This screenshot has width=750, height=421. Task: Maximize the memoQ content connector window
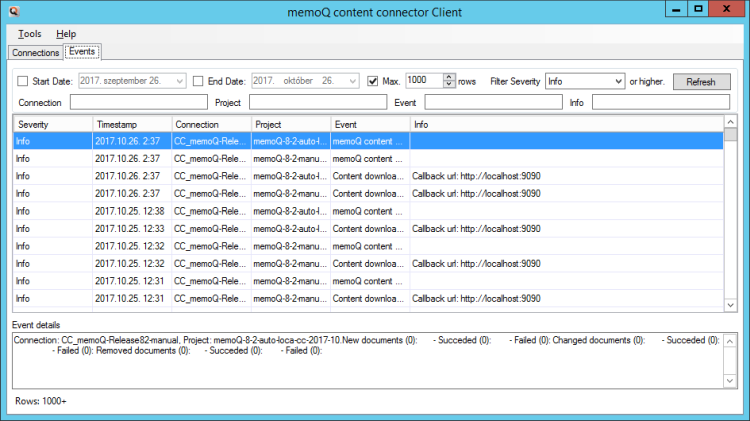click(x=698, y=9)
